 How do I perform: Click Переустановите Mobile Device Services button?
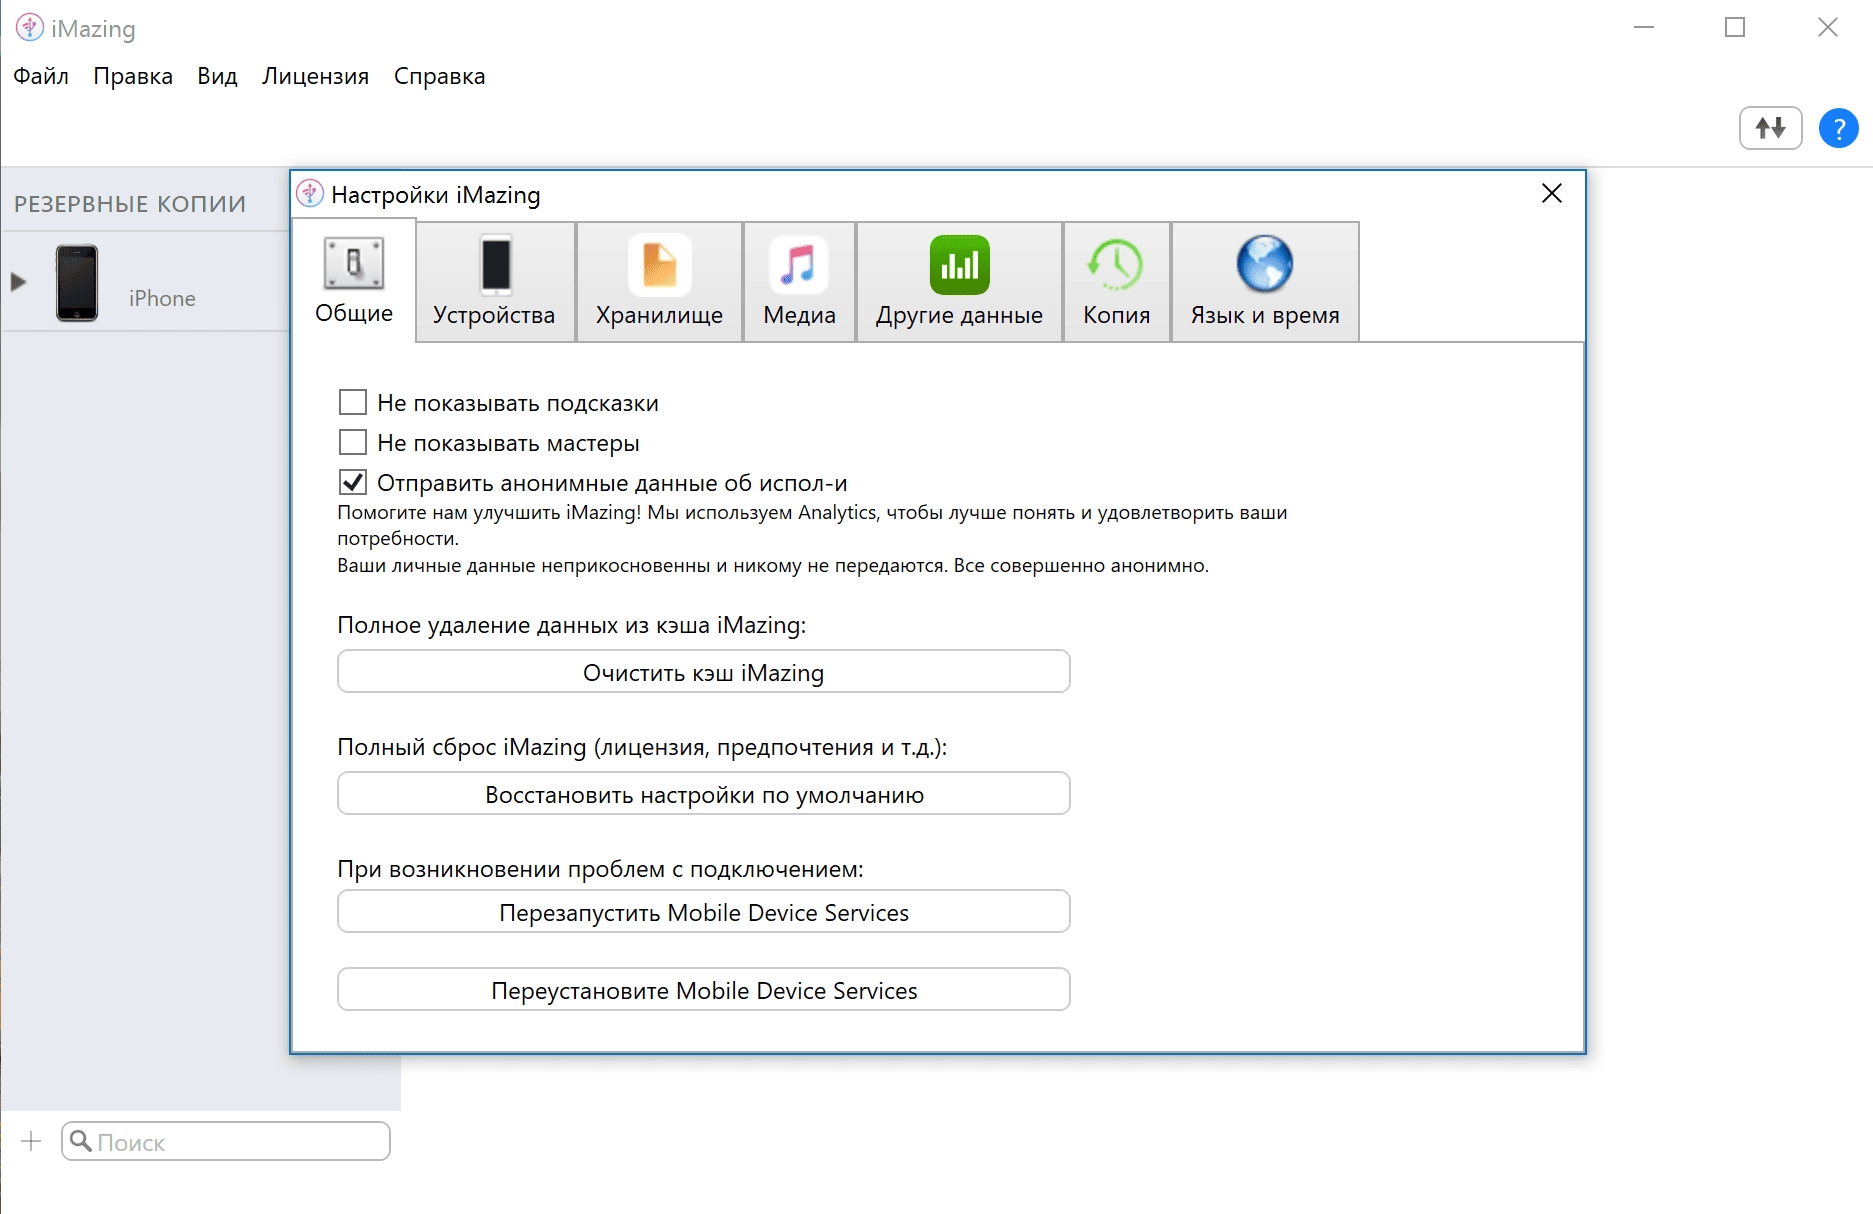pyautogui.click(x=704, y=990)
